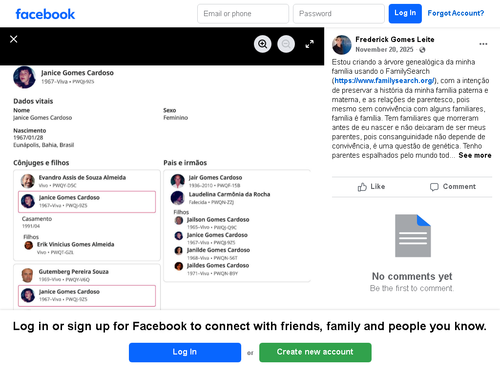Click the Erik Vinicius Gomes Almeida avatar
This screenshot has height=375, width=500.
pos(29,246)
